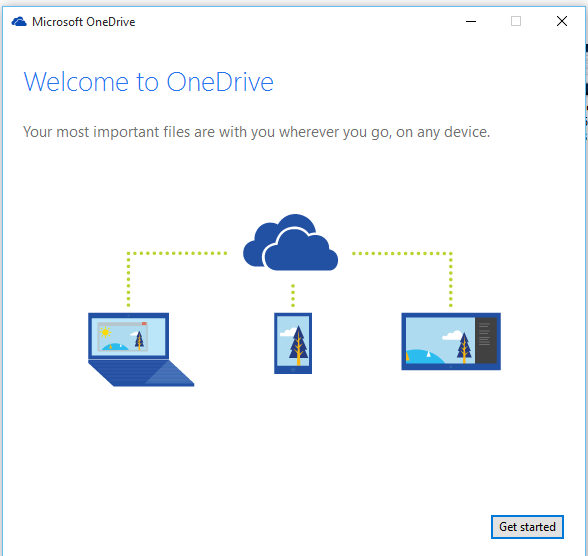The width and height of the screenshot is (588, 556).
Task: Click the dotted line above the laptop
Action: tap(128, 280)
